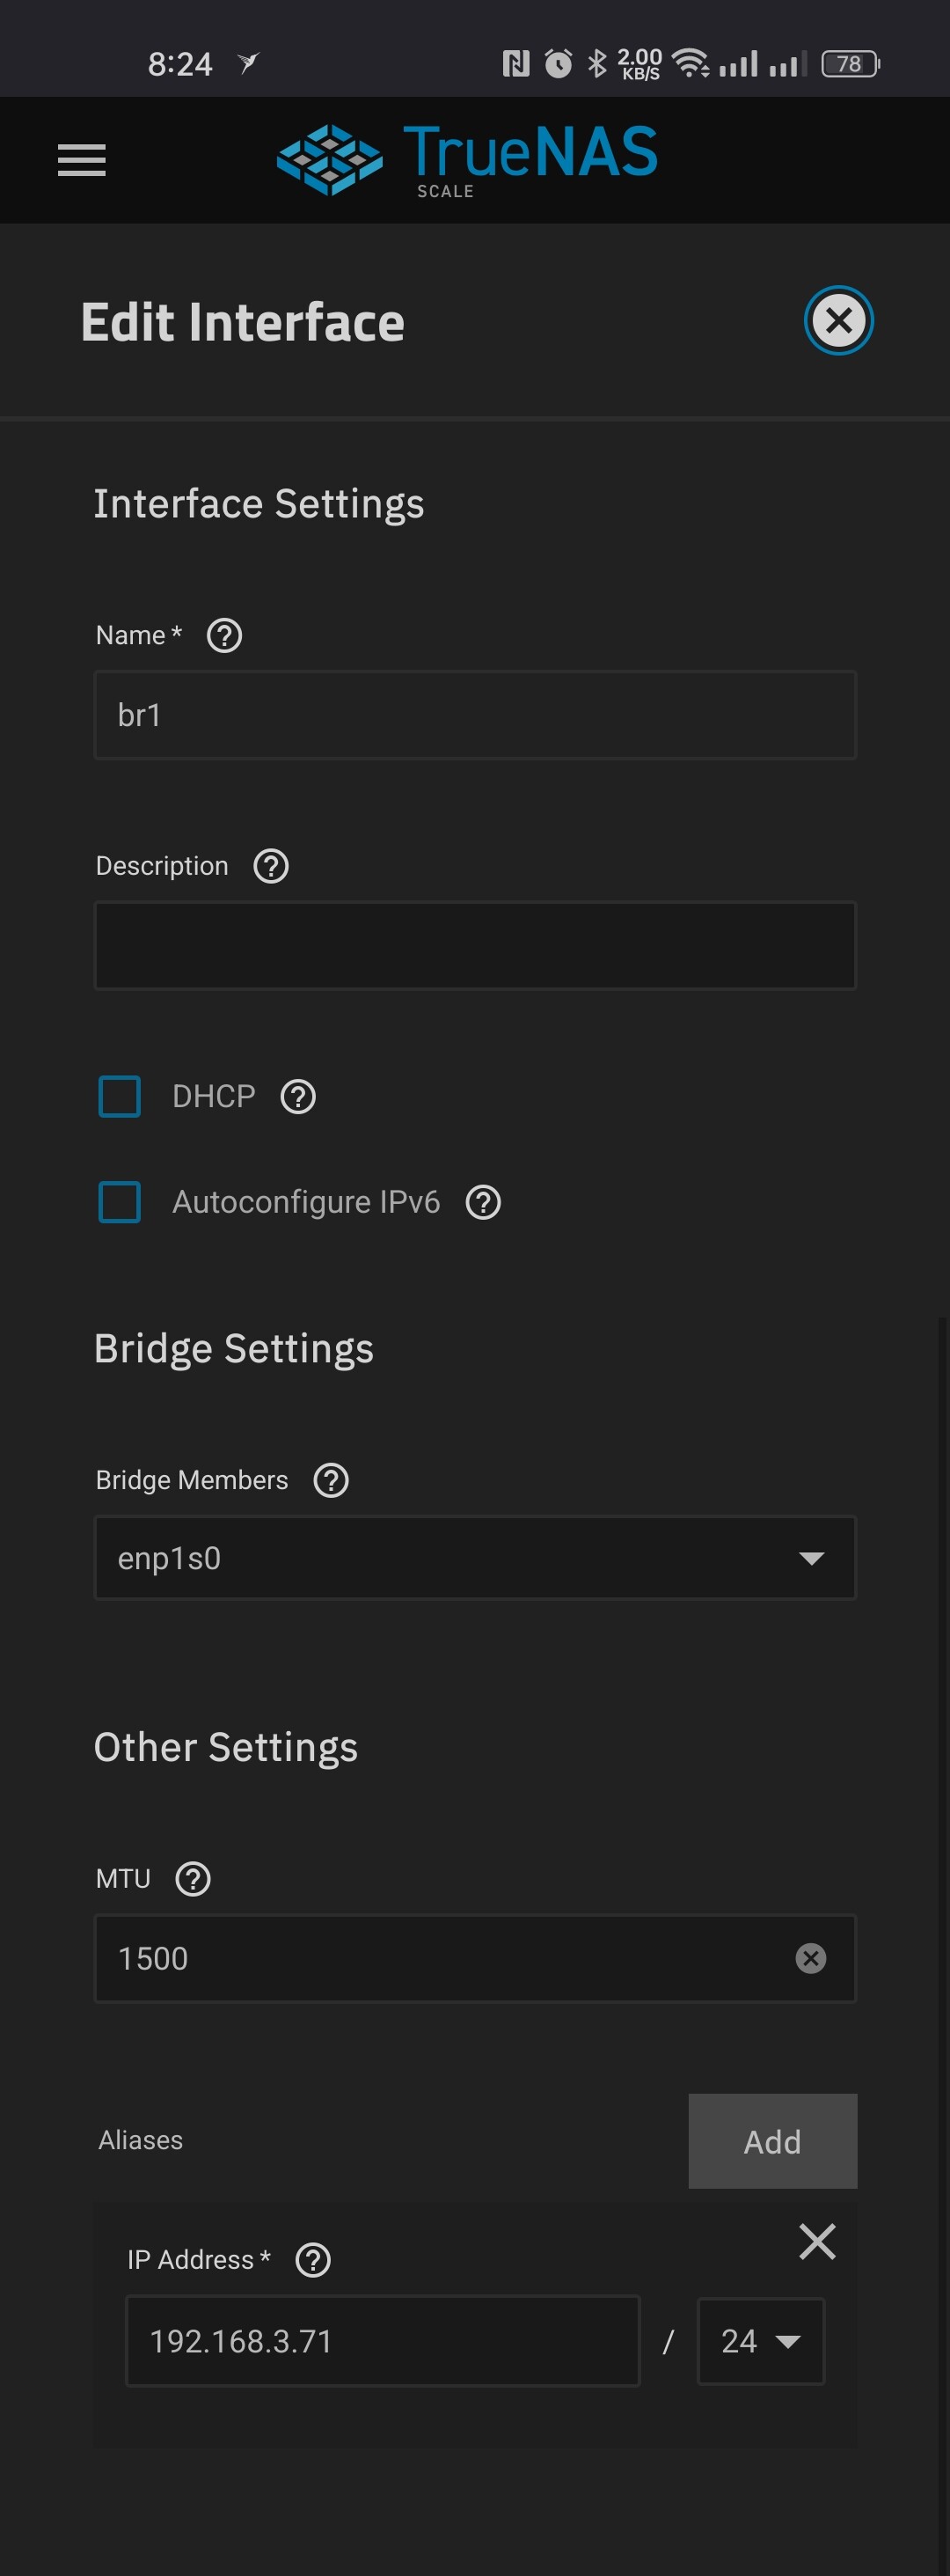Open Autoconfigure IPv6 help tooltip
This screenshot has width=950, height=2576.
coord(483,1202)
